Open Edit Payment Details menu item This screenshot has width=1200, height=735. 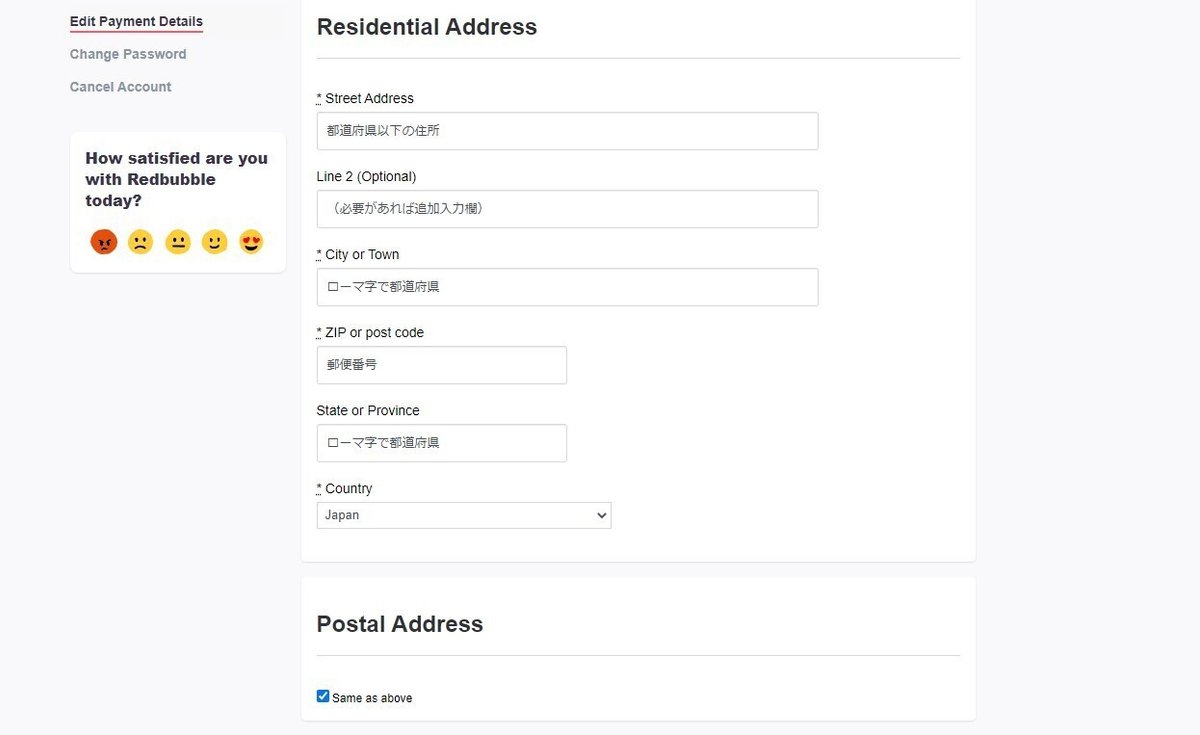click(x=136, y=22)
